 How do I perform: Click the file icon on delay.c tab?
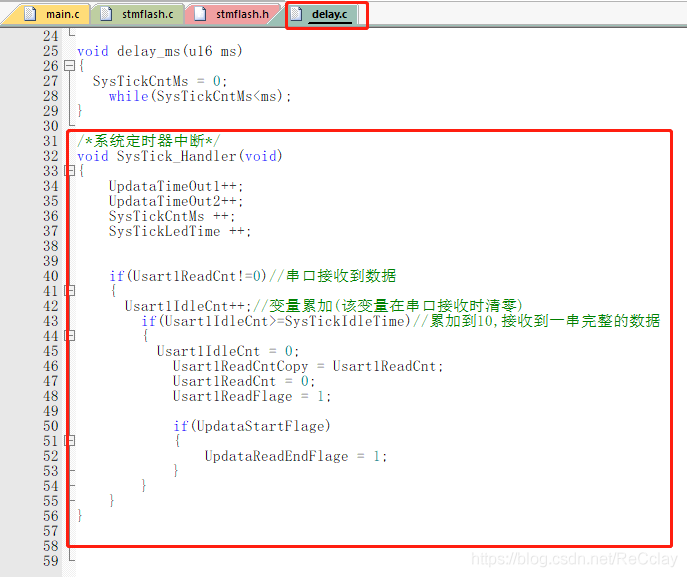(x=297, y=14)
